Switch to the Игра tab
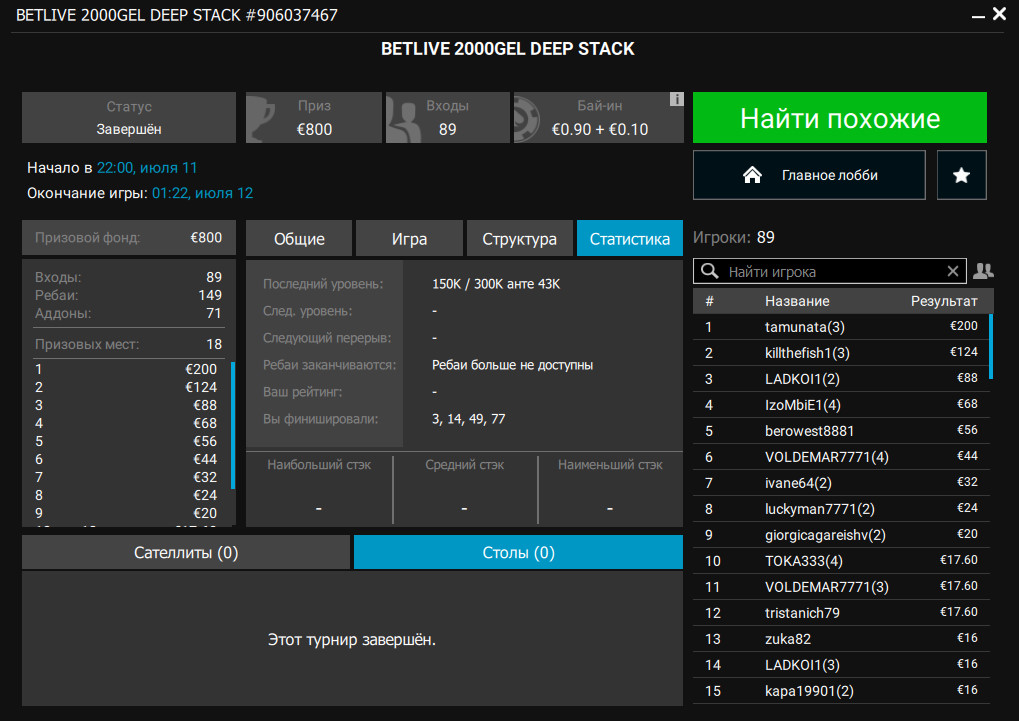Screen dimensions: 1019x721 click(409, 239)
